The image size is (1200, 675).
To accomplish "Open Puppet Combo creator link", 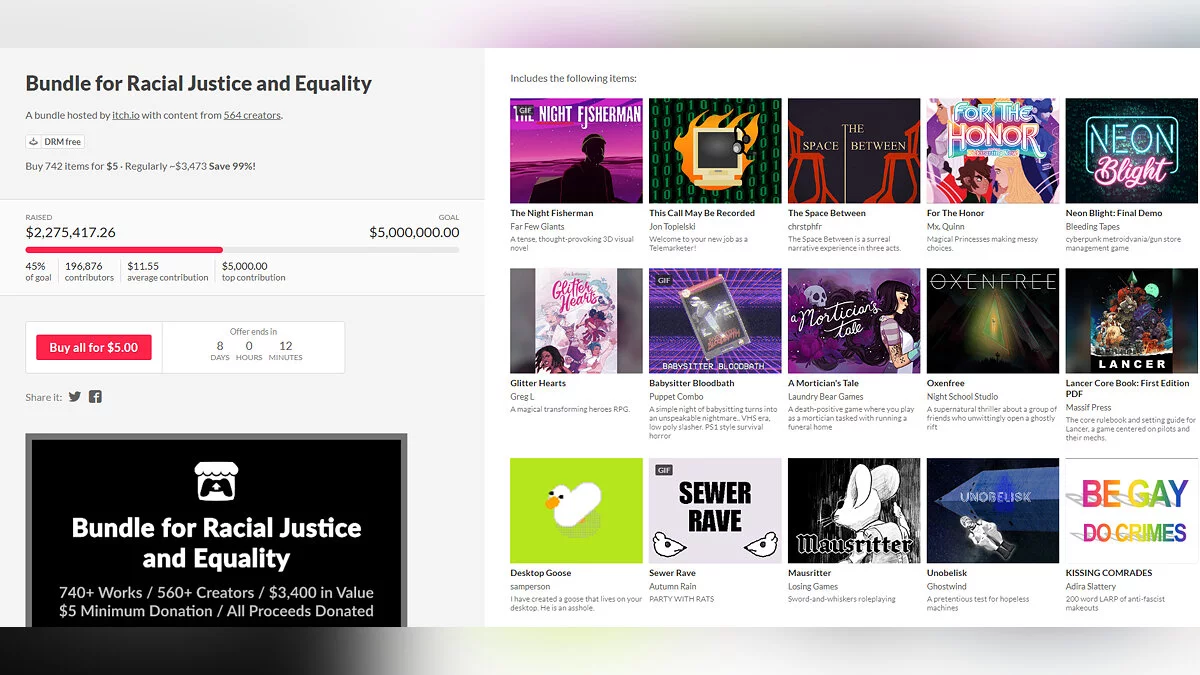I will tap(677, 397).
